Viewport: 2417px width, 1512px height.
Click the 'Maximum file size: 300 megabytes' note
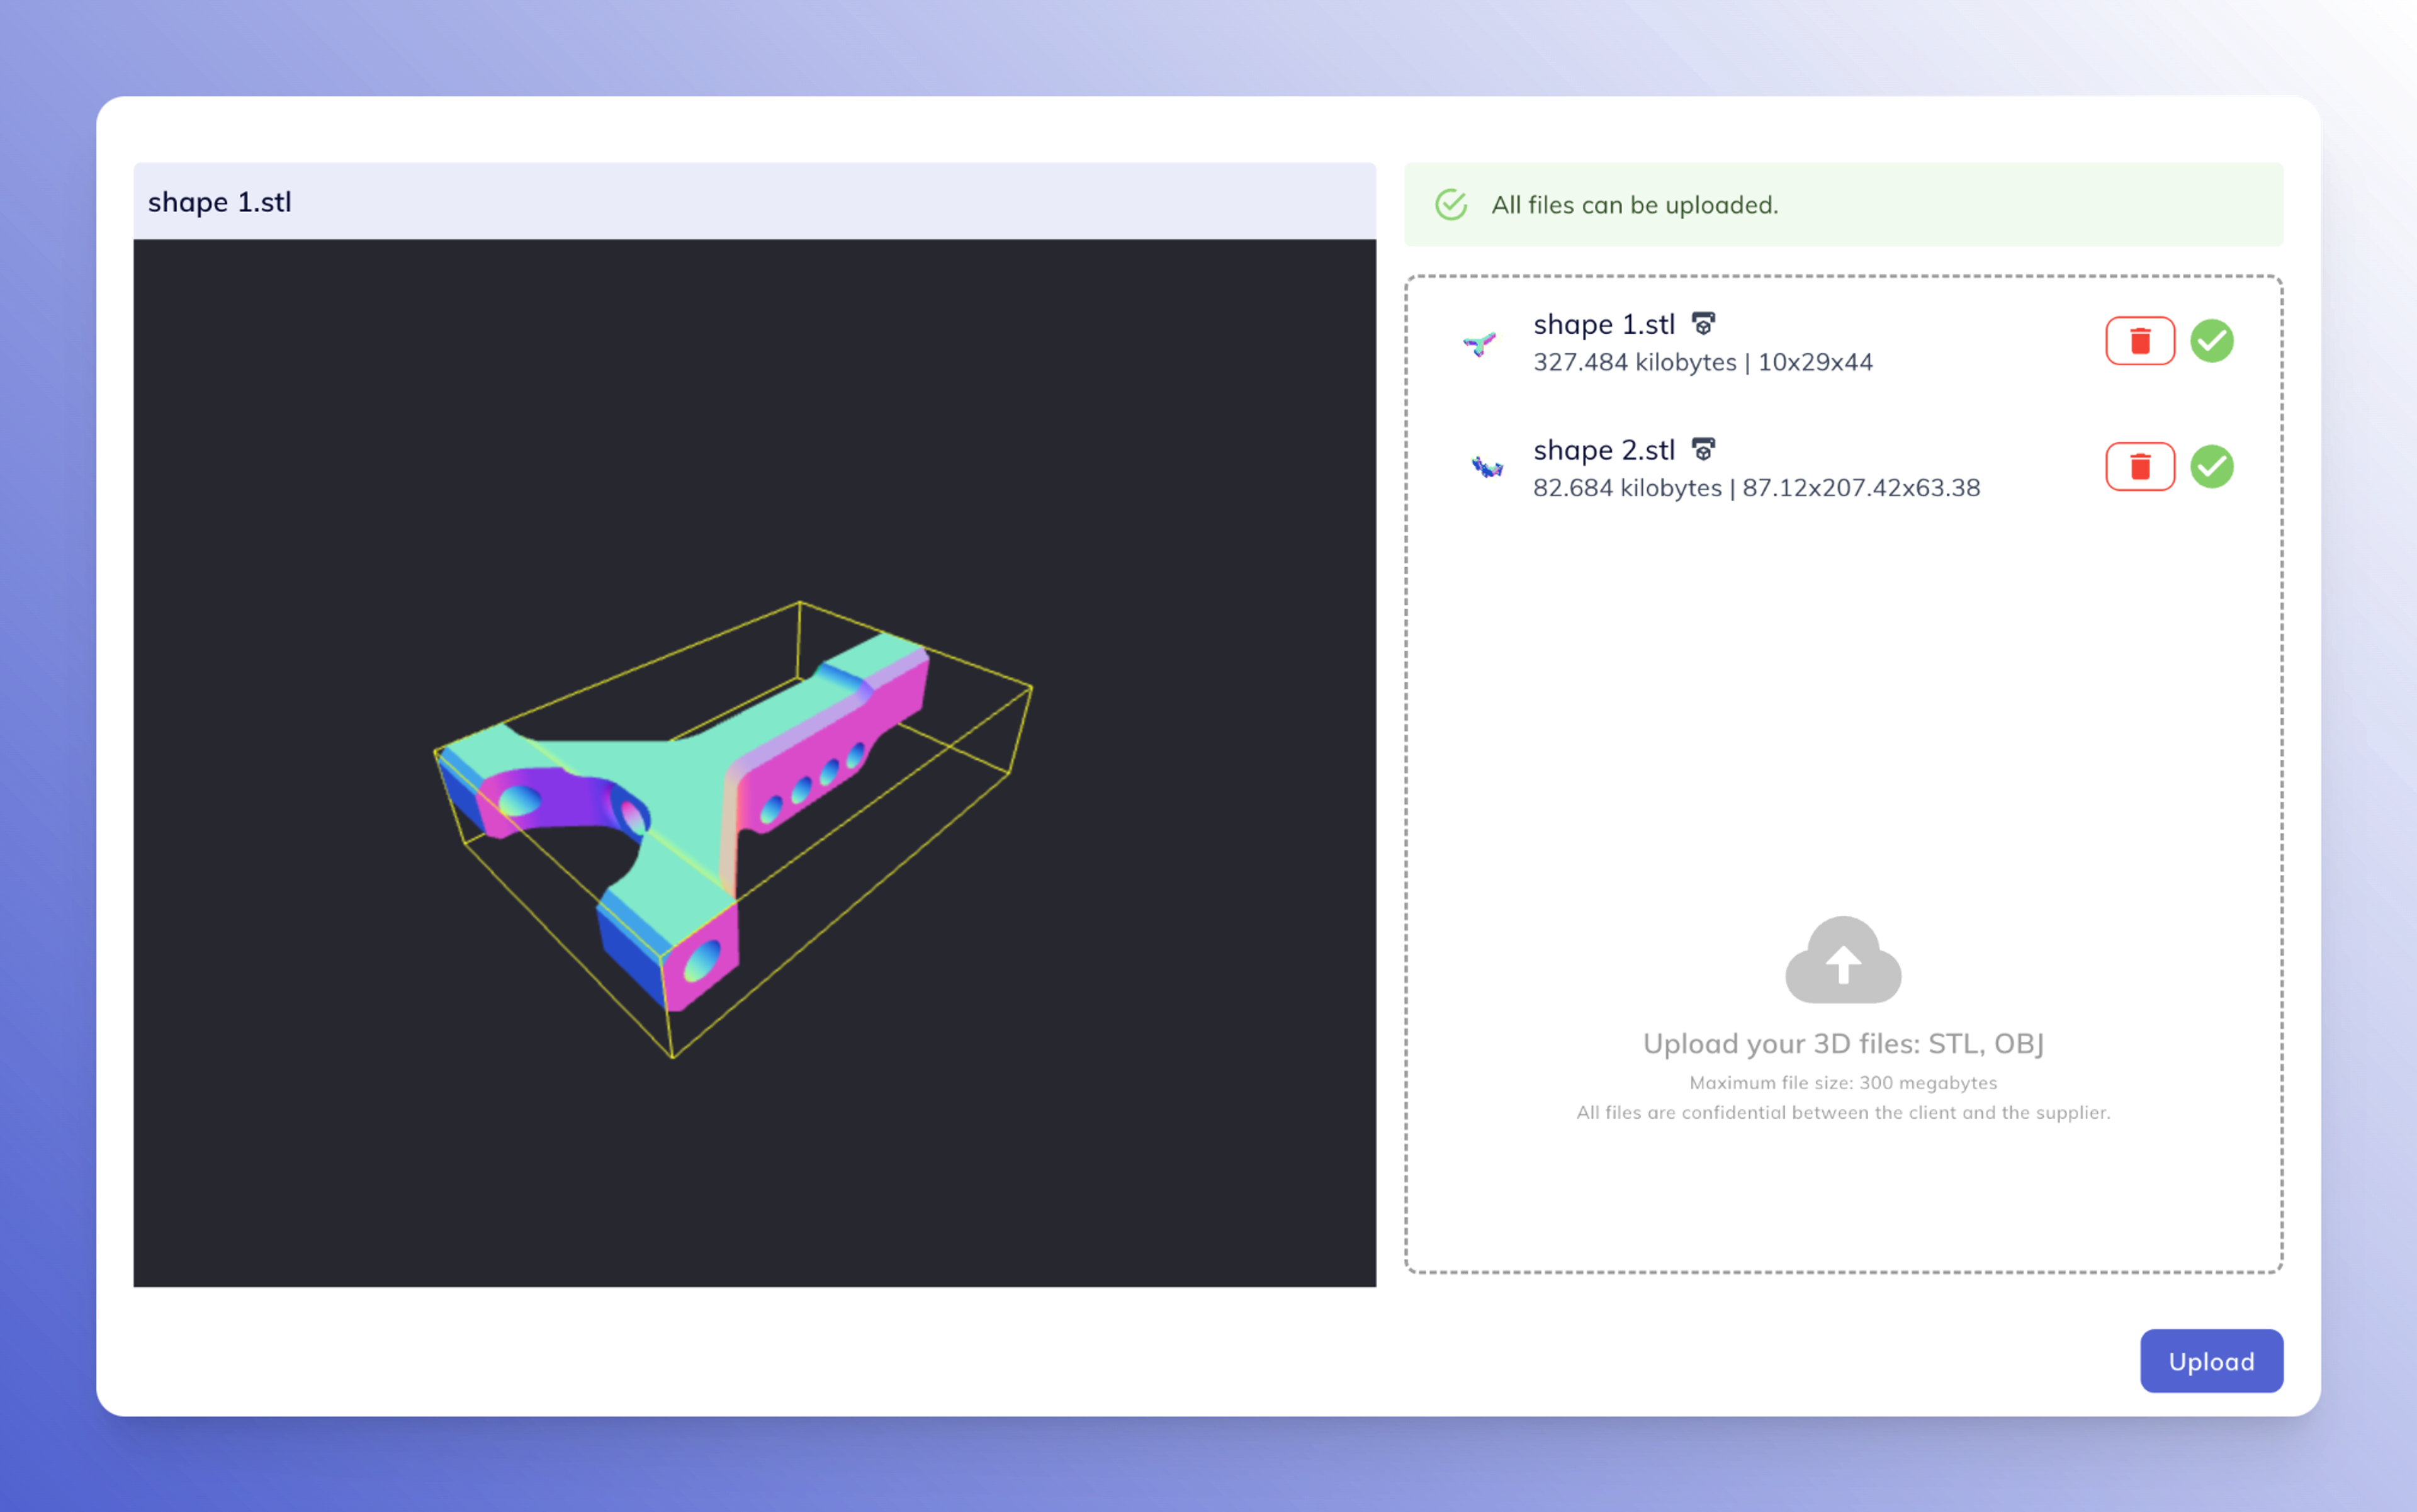pos(1842,1083)
